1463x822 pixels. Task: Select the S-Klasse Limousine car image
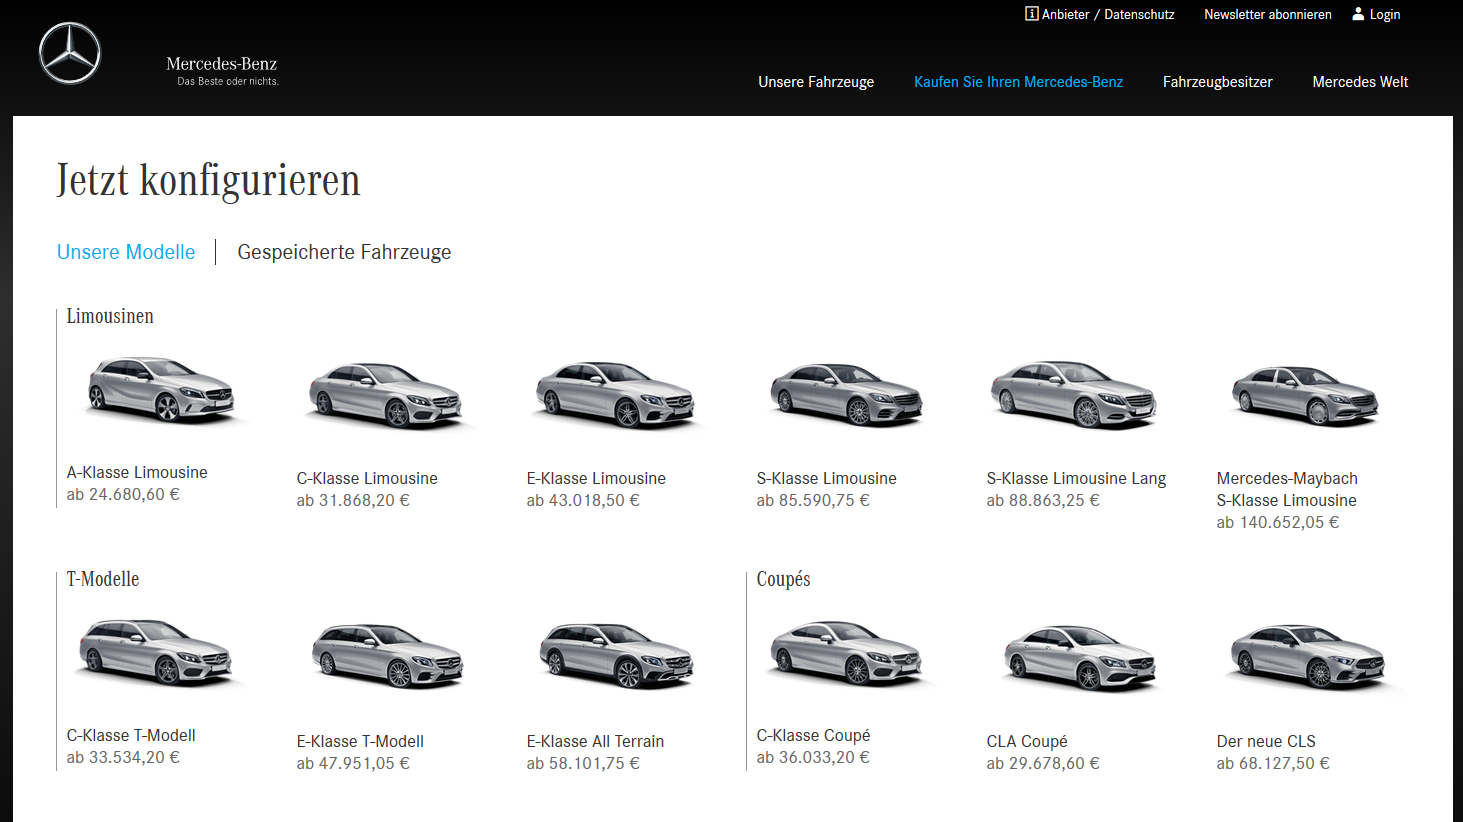(x=846, y=395)
